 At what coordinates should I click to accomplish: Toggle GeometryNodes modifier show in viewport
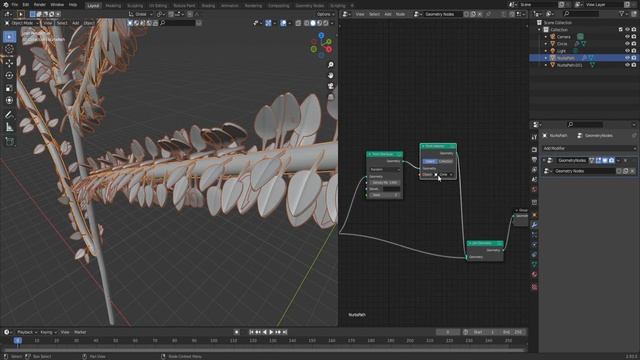tap(605, 160)
